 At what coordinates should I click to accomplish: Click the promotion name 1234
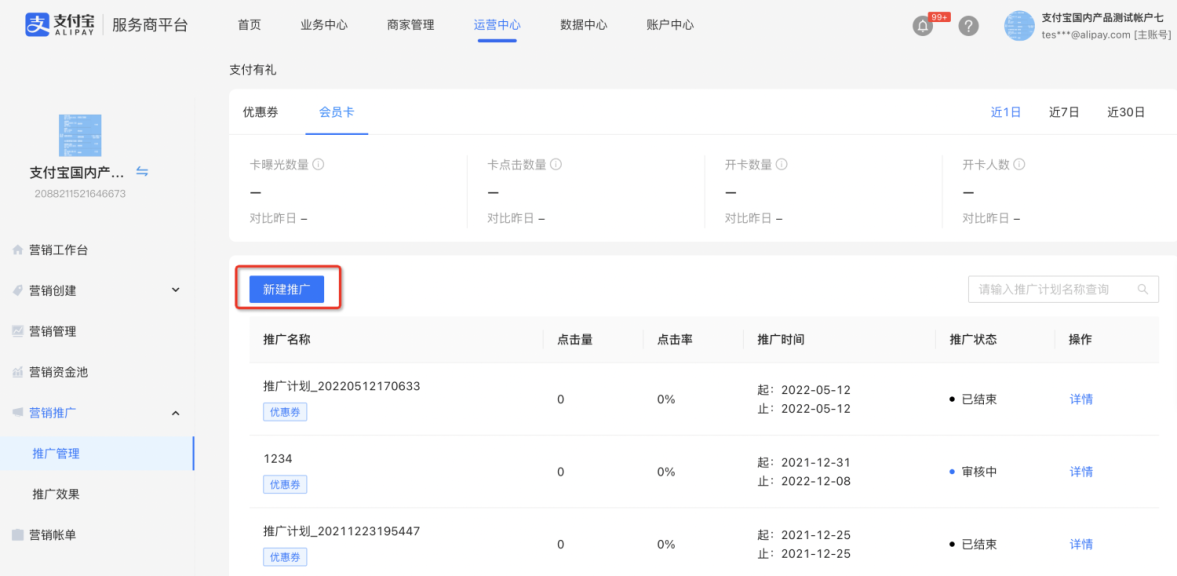pos(278,458)
